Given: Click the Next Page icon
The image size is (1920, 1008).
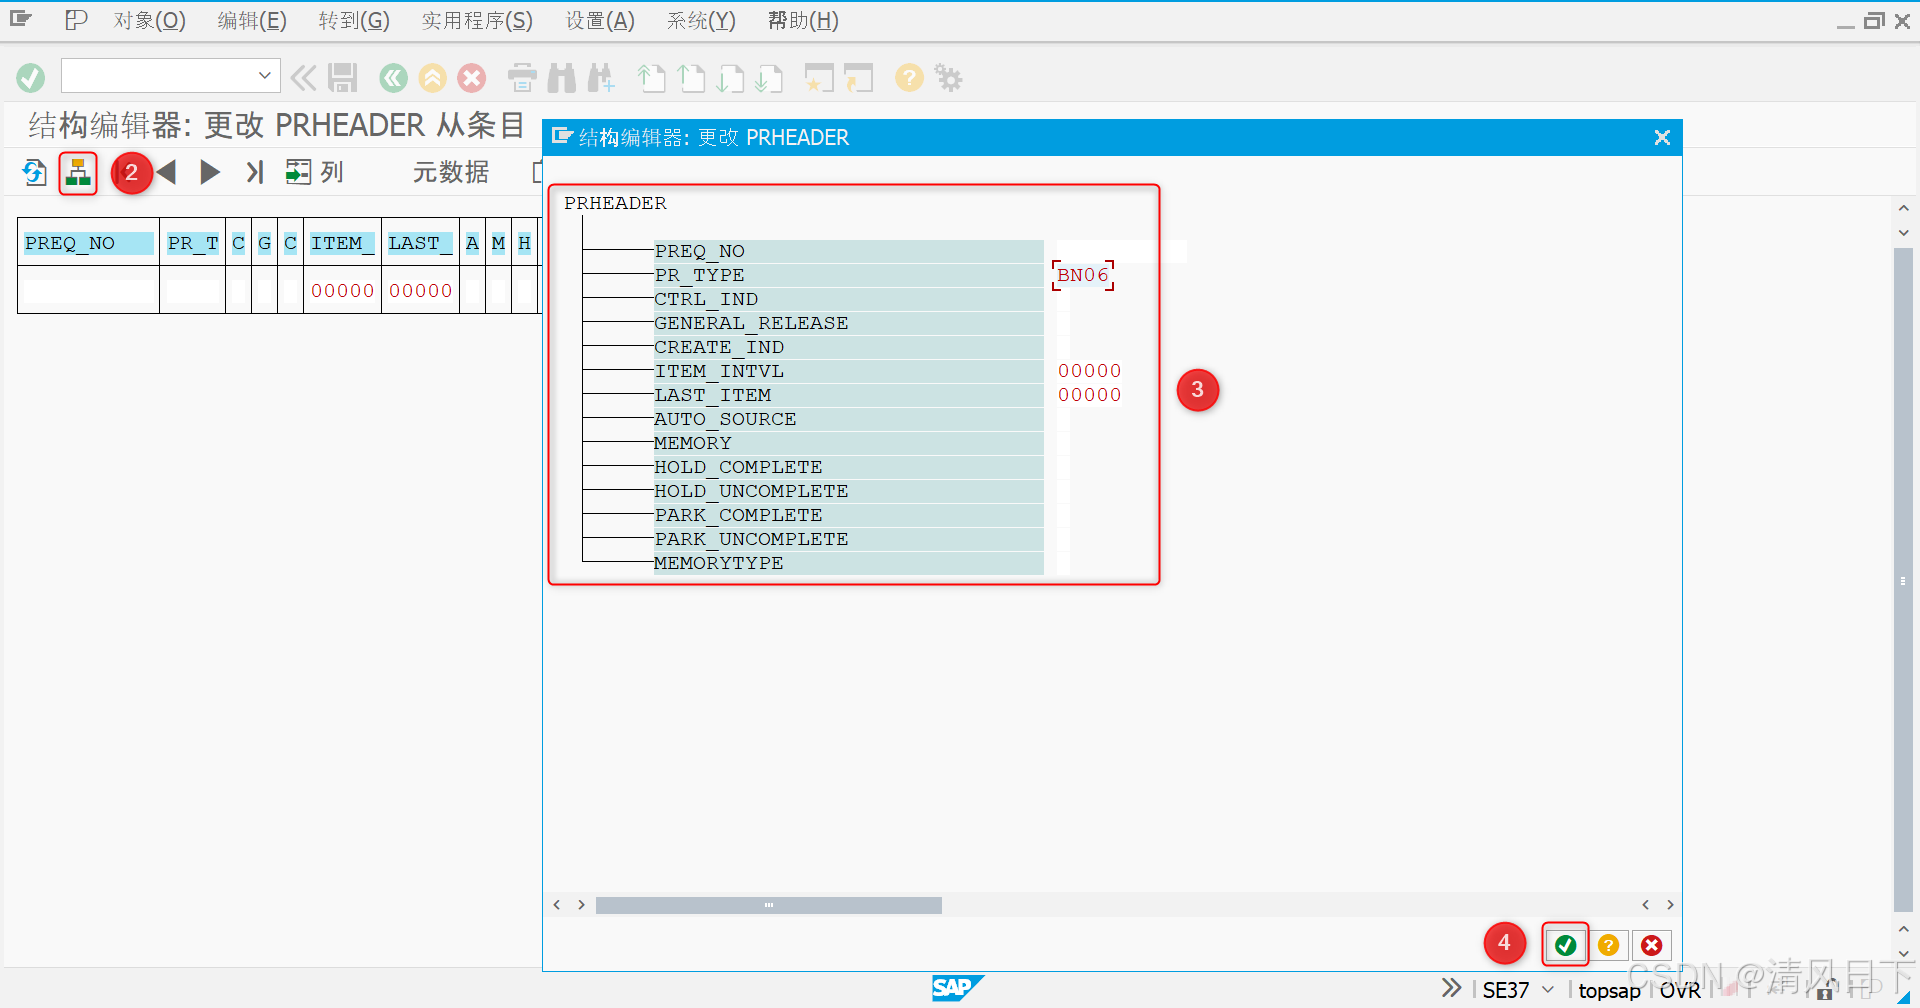Looking at the screenshot, I should 730,77.
